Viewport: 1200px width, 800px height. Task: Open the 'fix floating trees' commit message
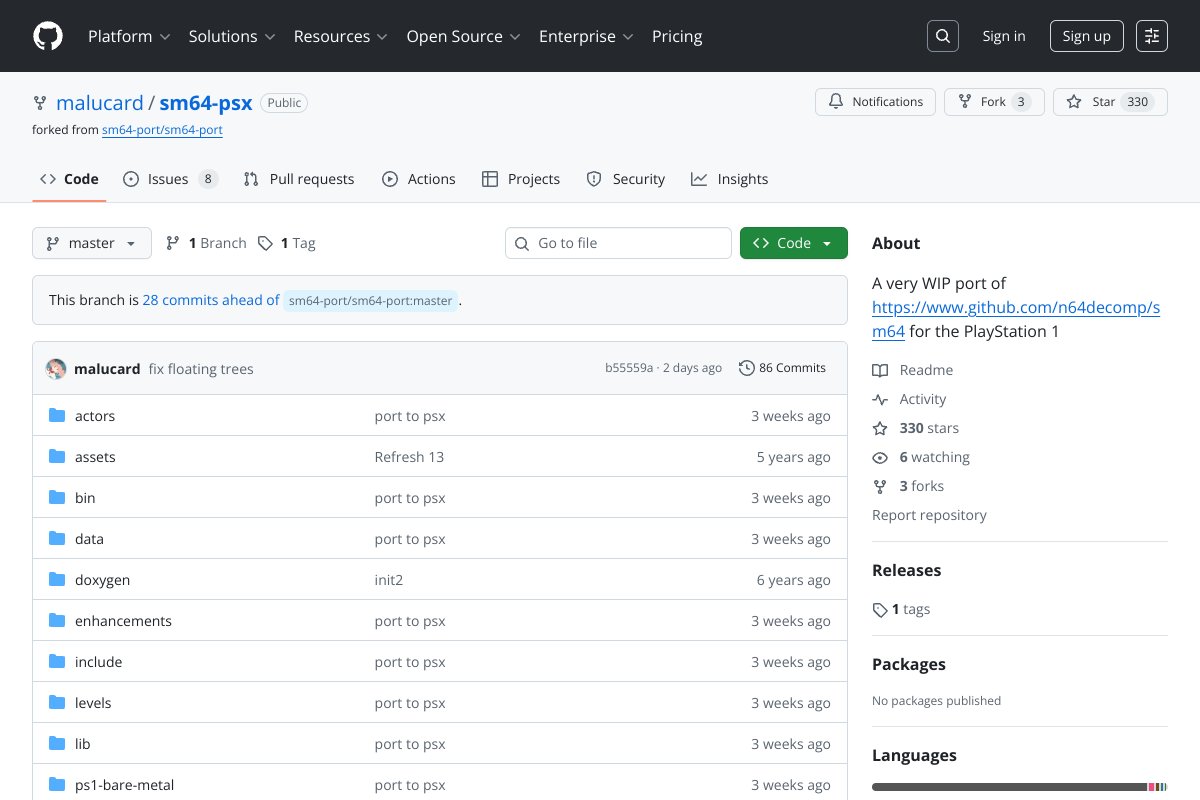(201, 369)
